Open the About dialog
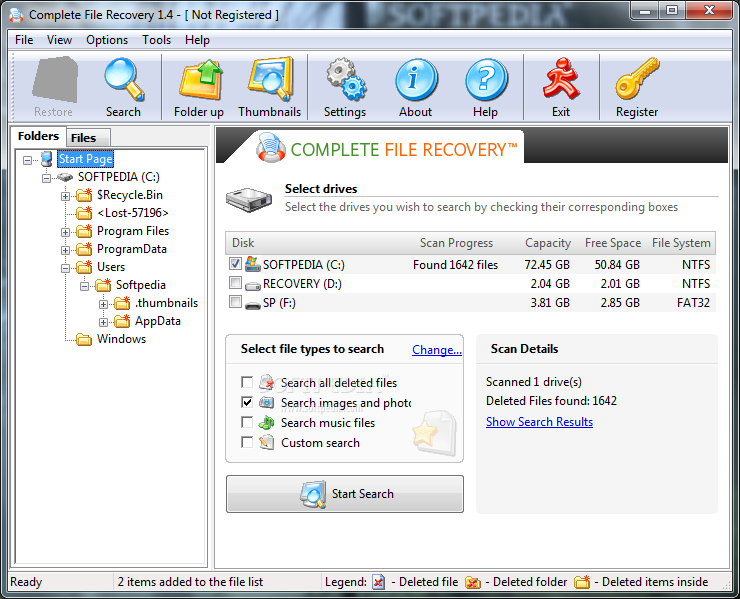This screenshot has height=599, width=740. 416,79
